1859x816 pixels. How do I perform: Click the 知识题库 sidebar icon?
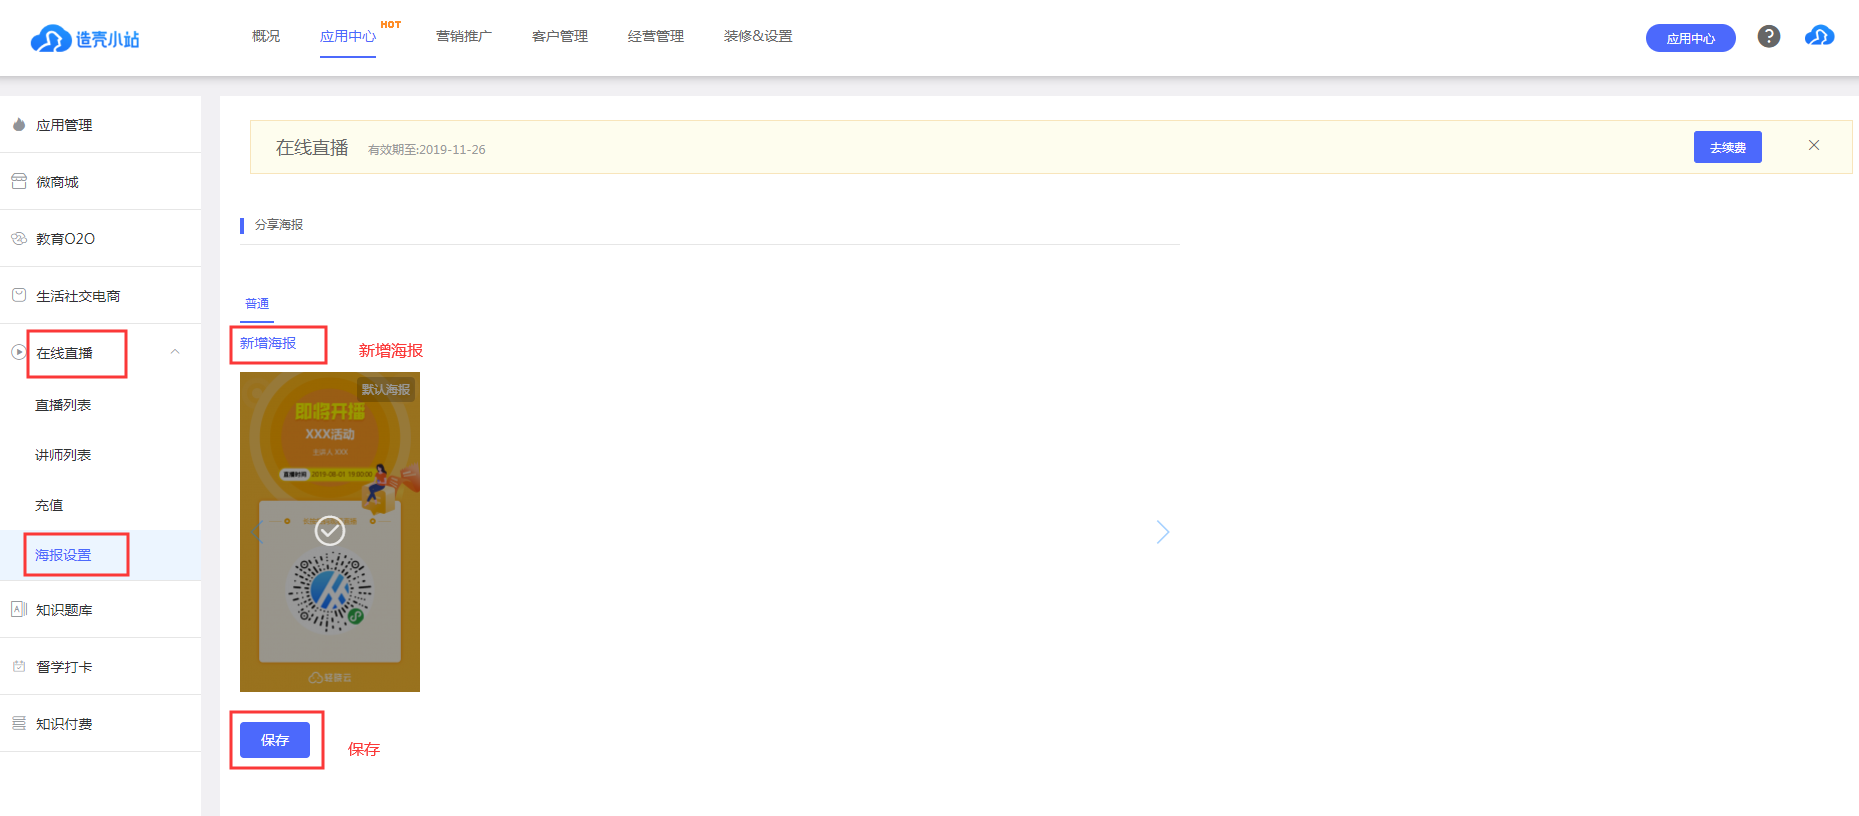coord(19,609)
